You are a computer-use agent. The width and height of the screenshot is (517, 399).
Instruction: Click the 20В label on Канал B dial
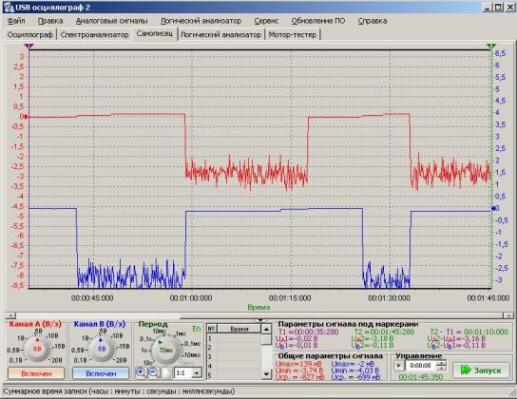(x=121, y=360)
